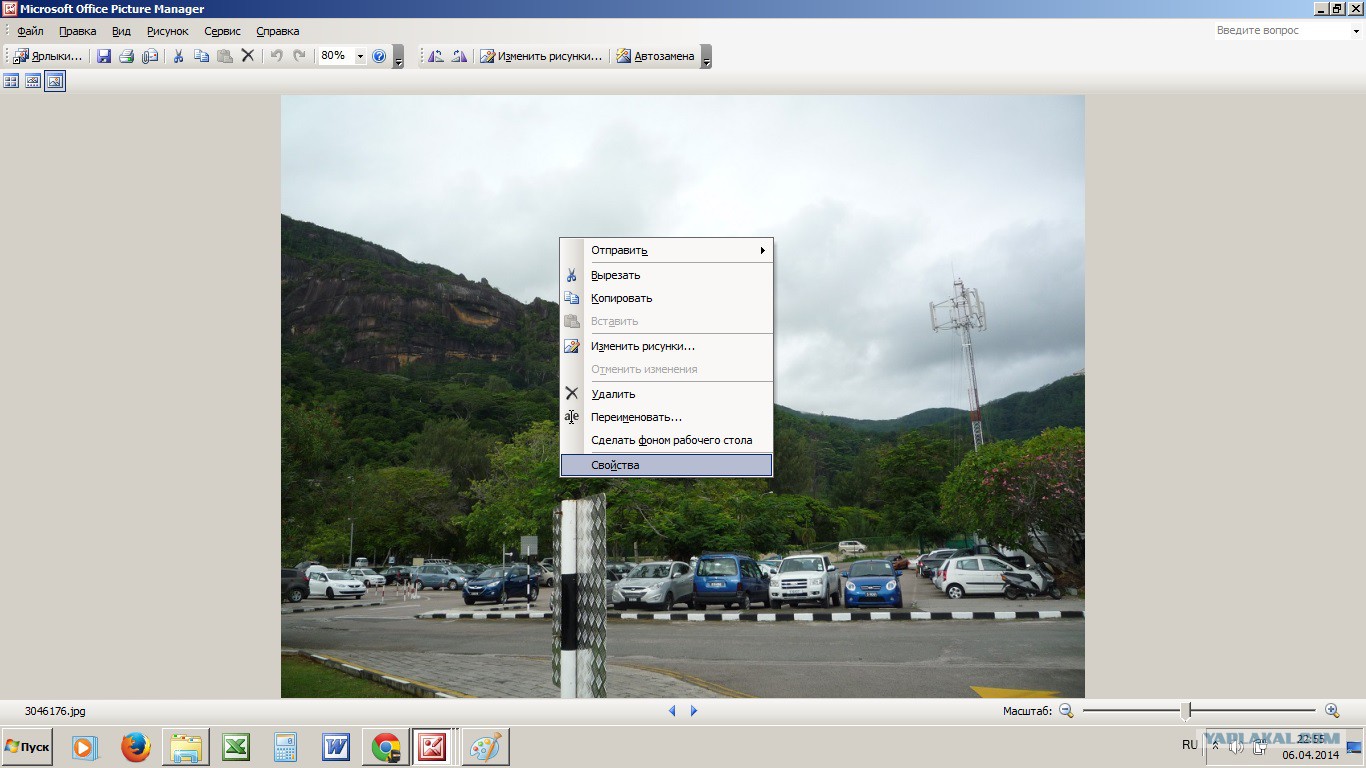Switch to Filmstrip view mode
The height and width of the screenshot is (768, 1366).
tap(33, 81)
